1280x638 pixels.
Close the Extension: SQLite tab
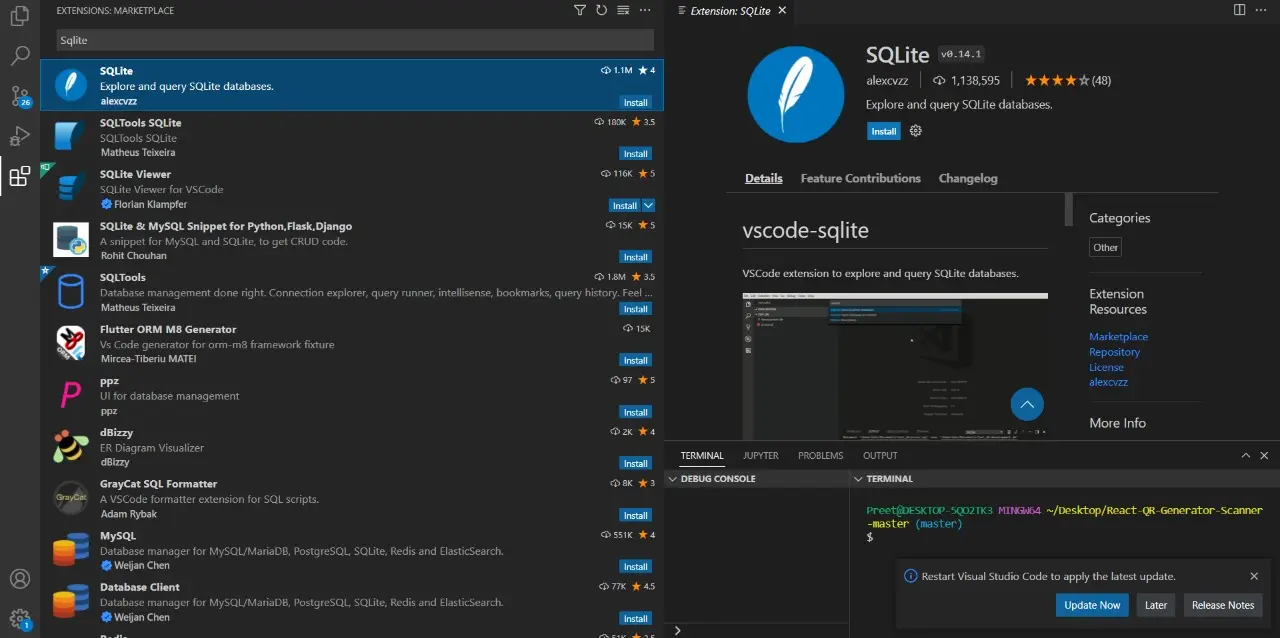(x=782, y=11)
